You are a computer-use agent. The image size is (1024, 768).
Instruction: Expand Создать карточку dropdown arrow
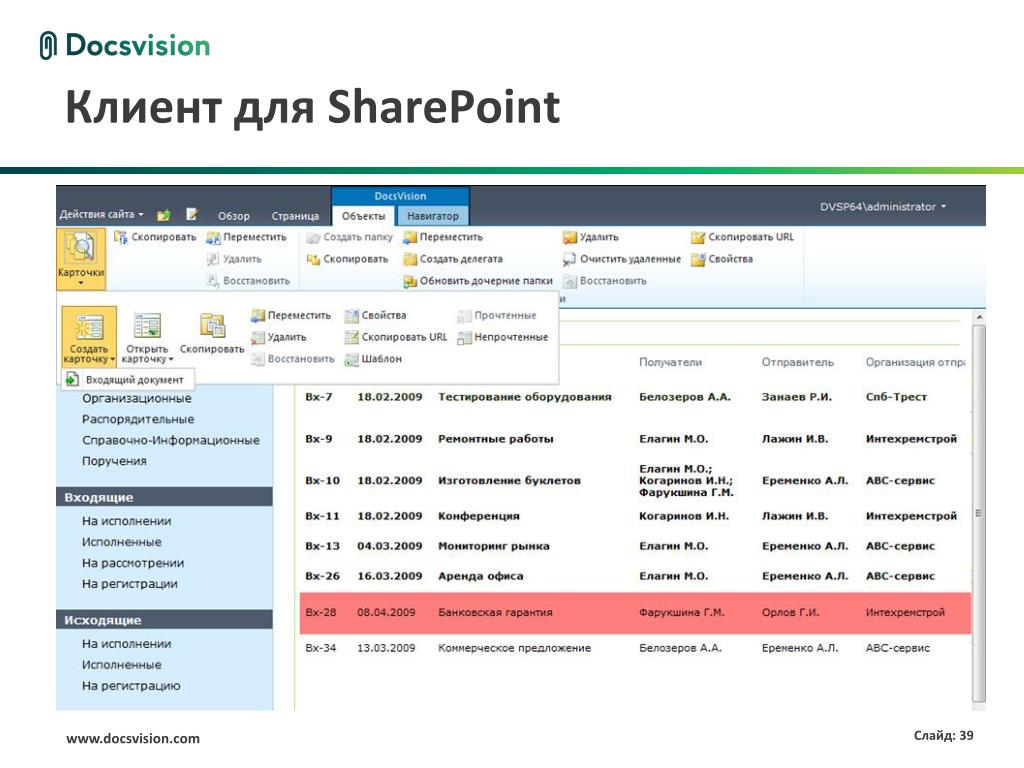click(112, 359)
